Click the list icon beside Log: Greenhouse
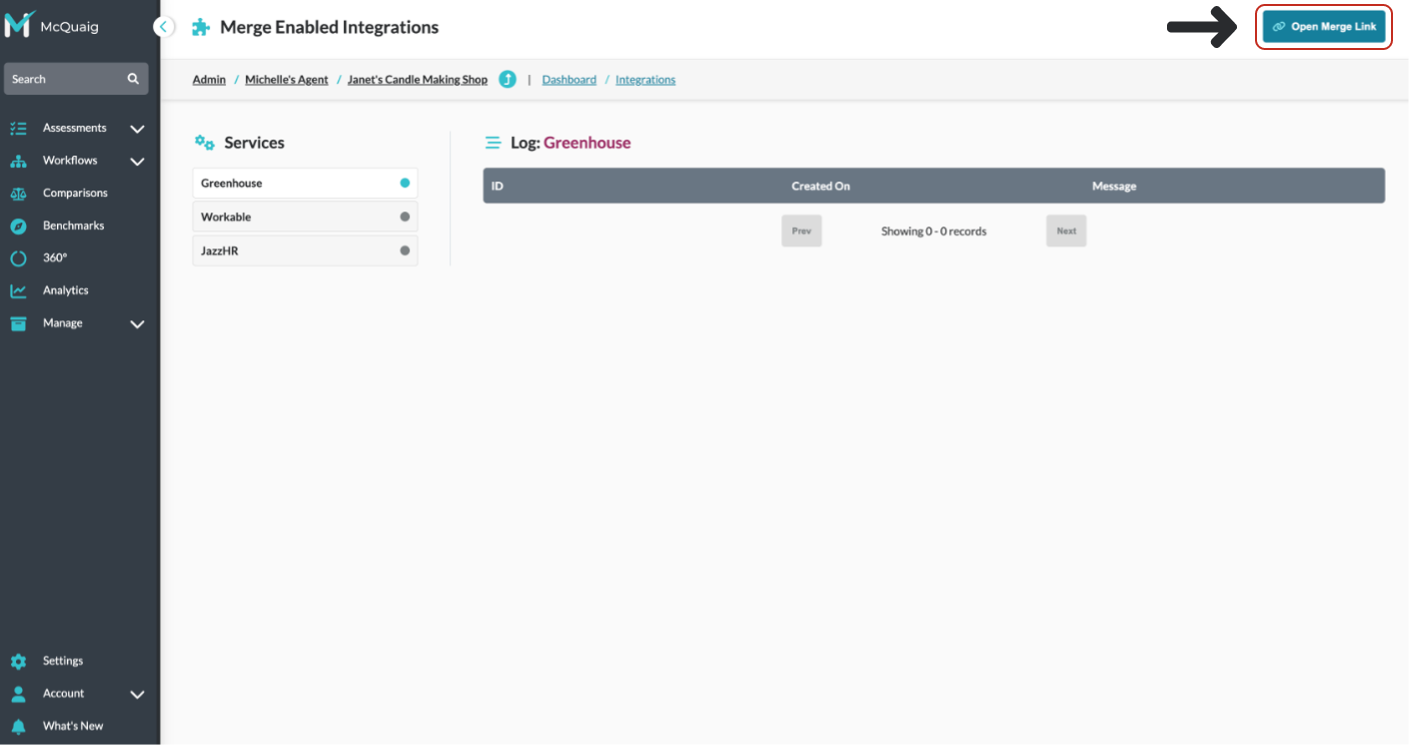 pyautogui.click(x=493, y=141)
